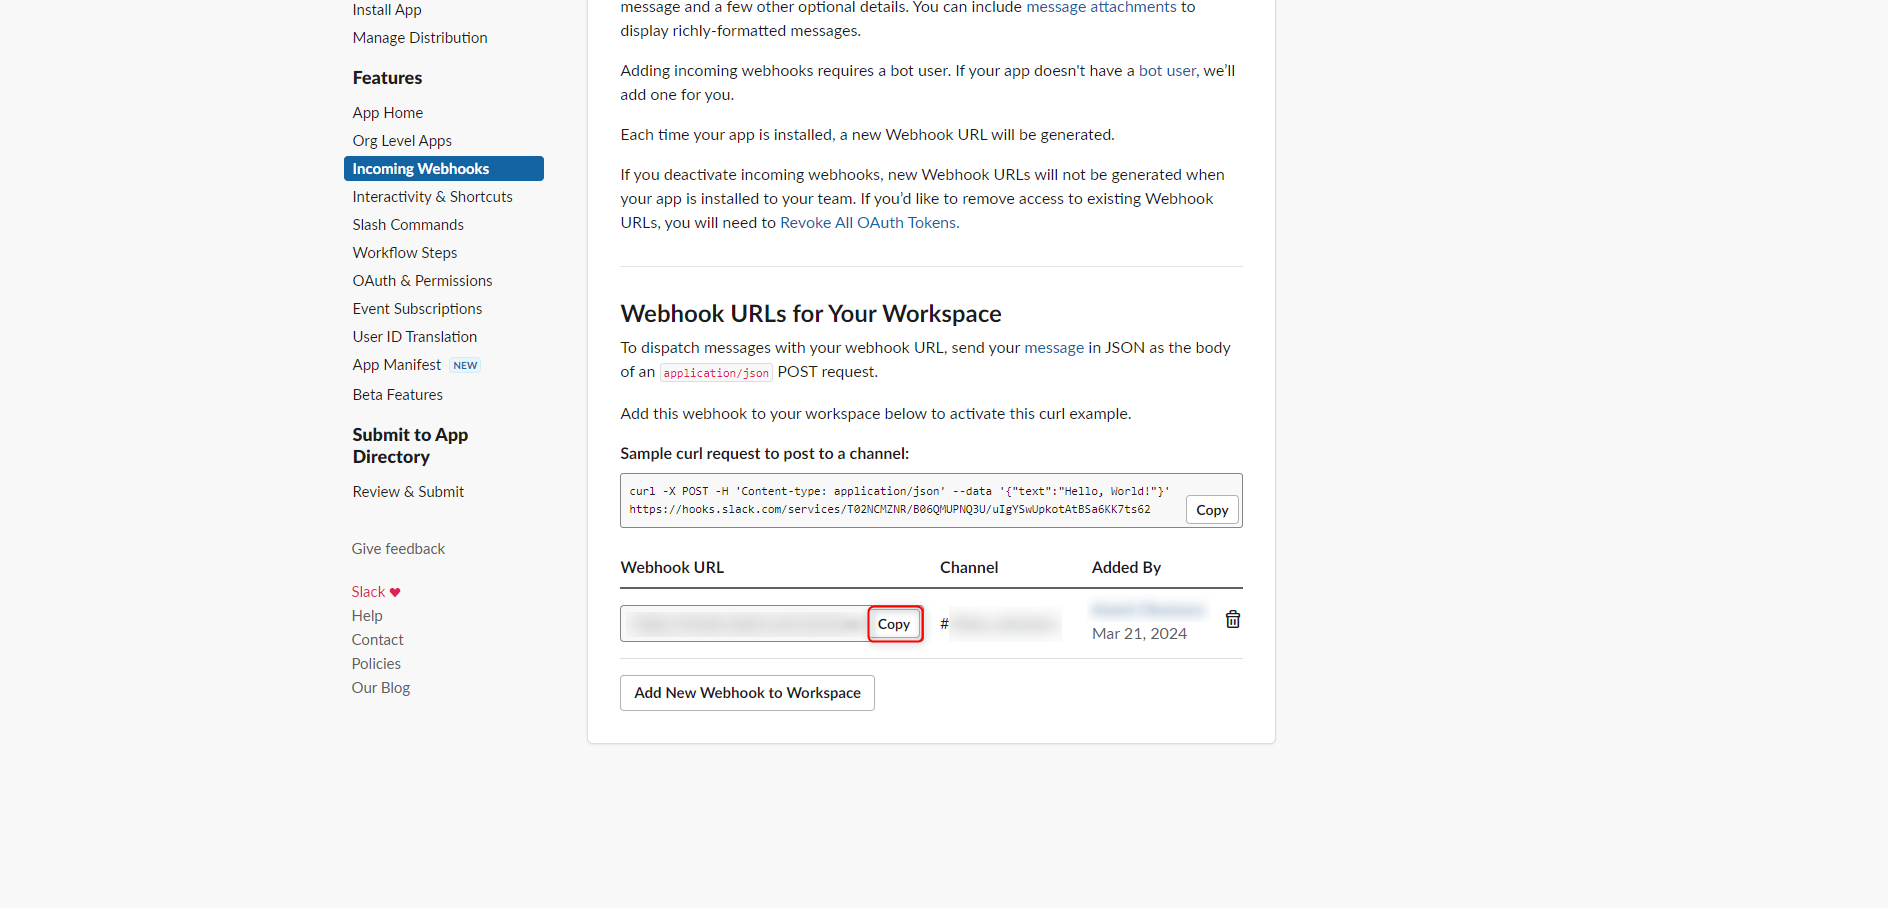Image resolution: width=1888 pixels, height=908 pixels.
Task: Open Interactivity & Shortcuts
Action: point(432,197)
